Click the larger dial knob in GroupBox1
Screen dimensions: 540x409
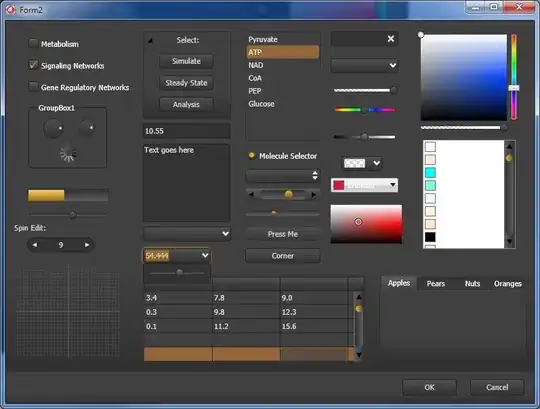coord(54,128)
